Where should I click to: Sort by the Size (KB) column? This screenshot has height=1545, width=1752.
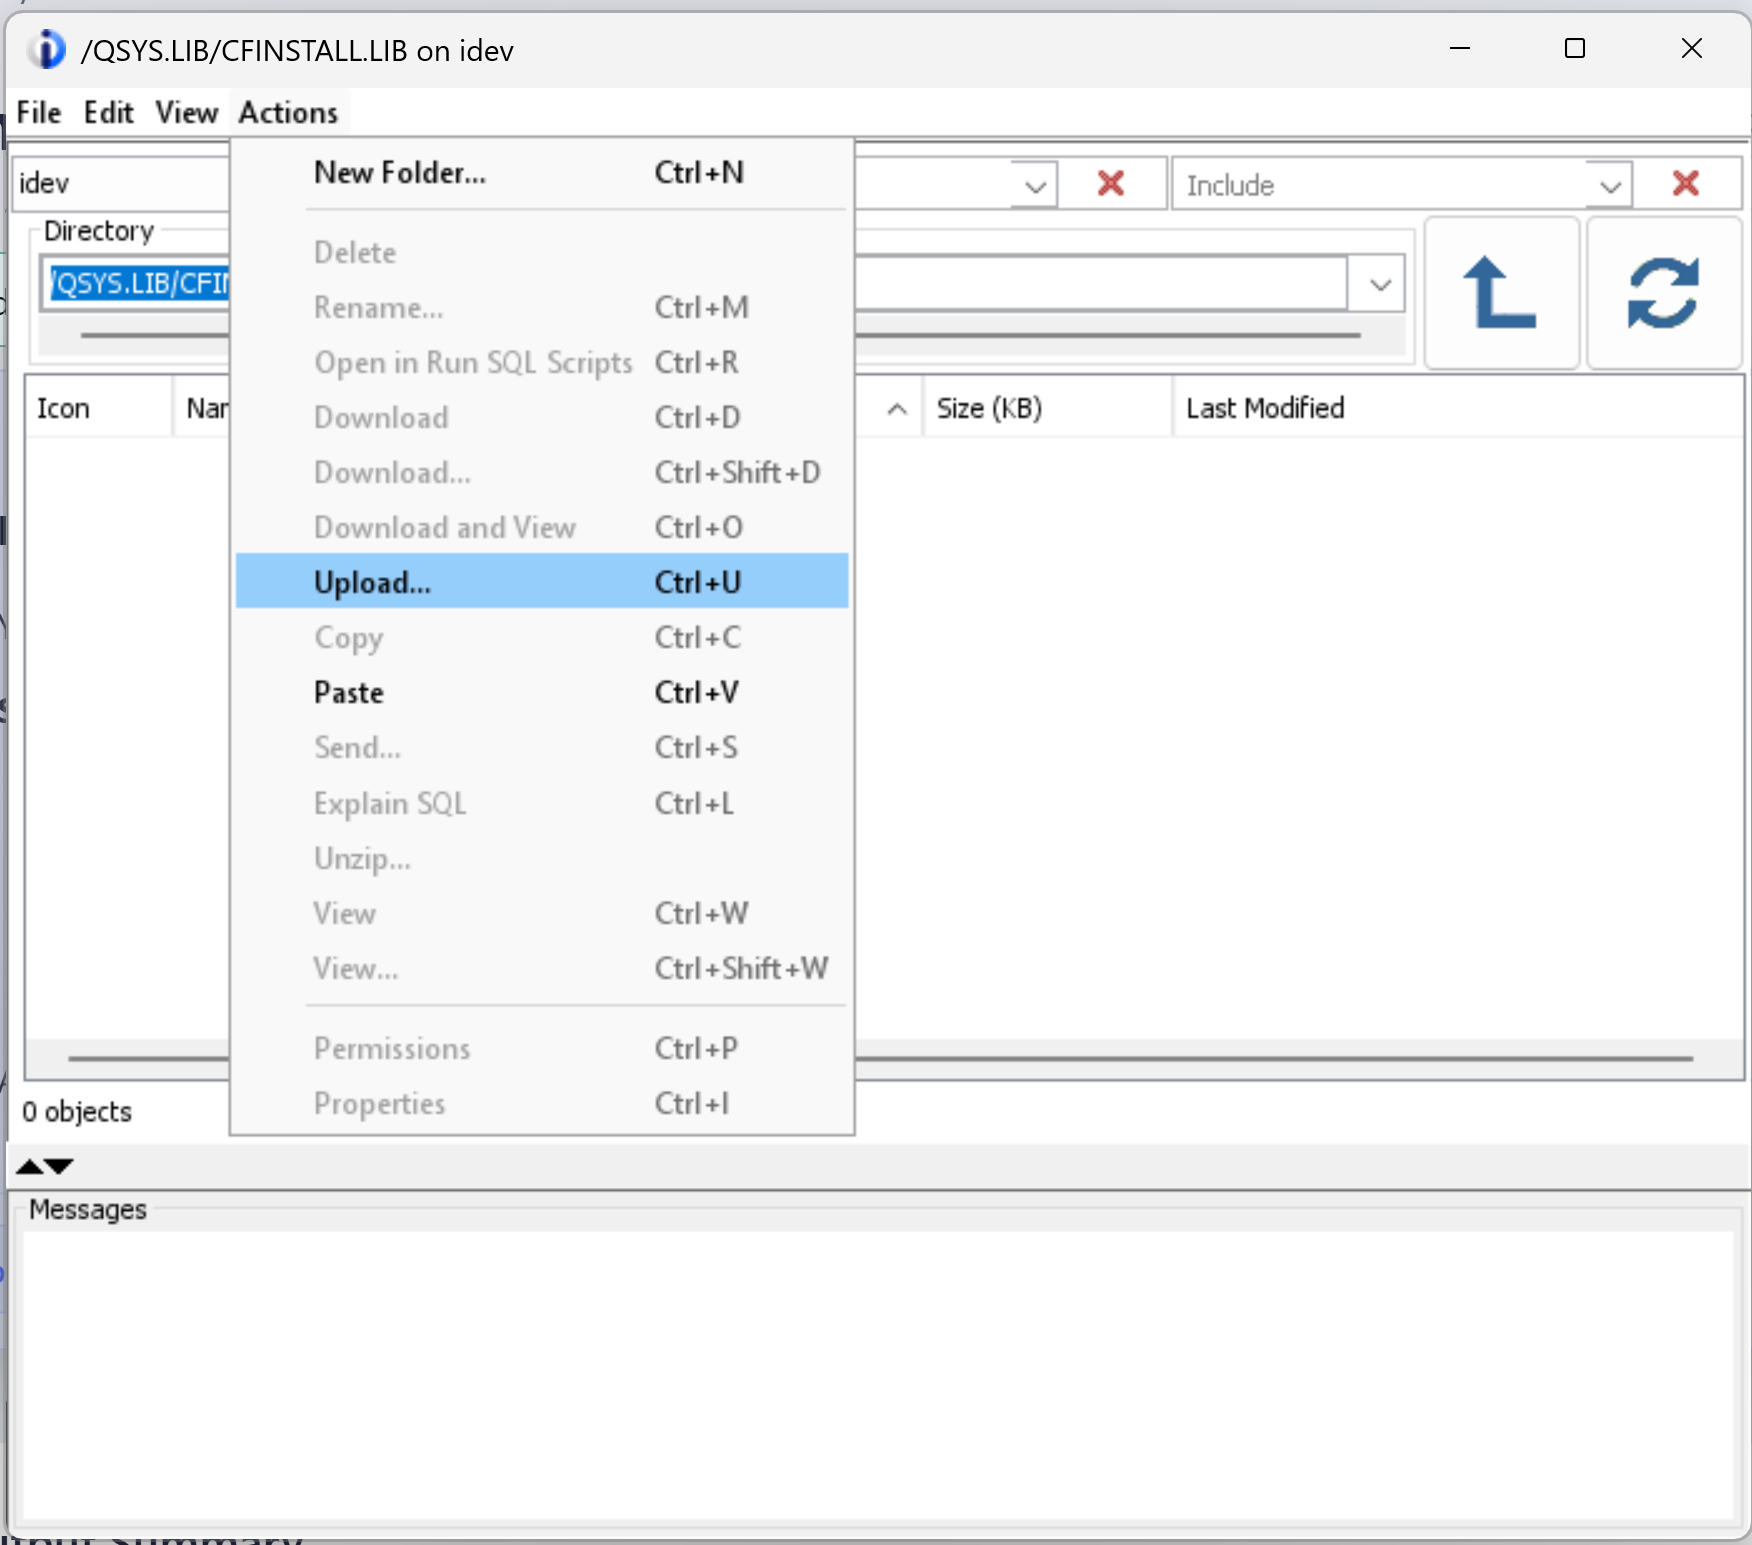click(1048, 408)
